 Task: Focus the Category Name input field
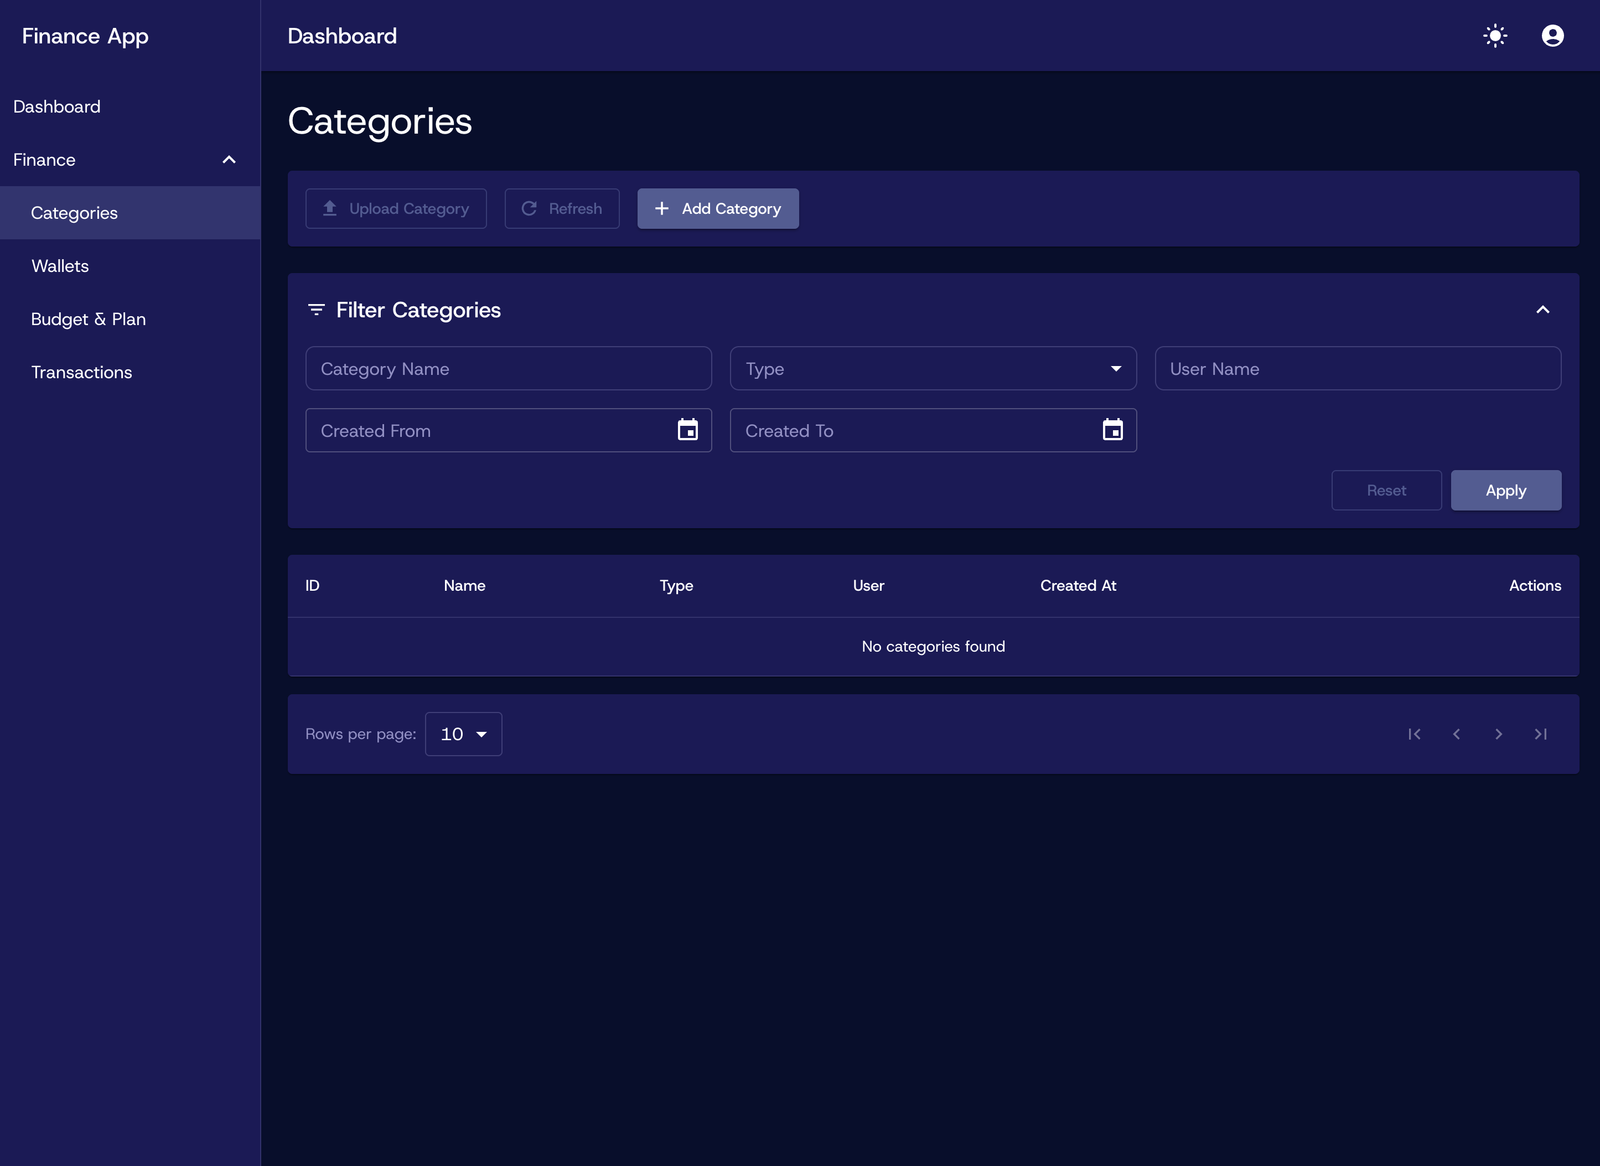508,369
